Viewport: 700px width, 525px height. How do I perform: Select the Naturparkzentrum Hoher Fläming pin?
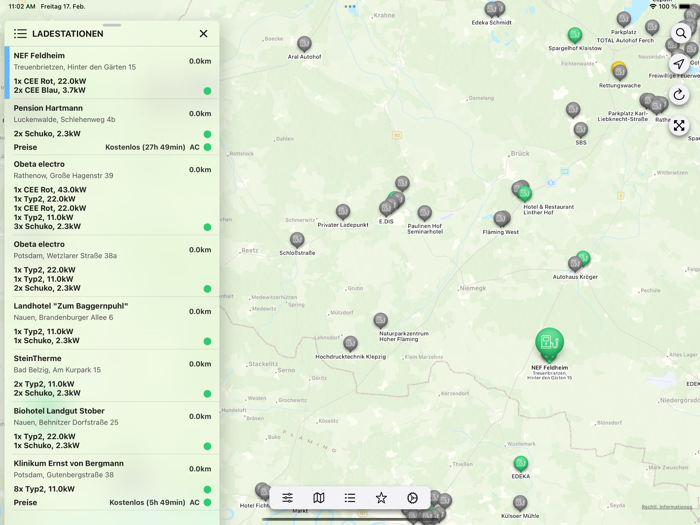tap(380, 320)
